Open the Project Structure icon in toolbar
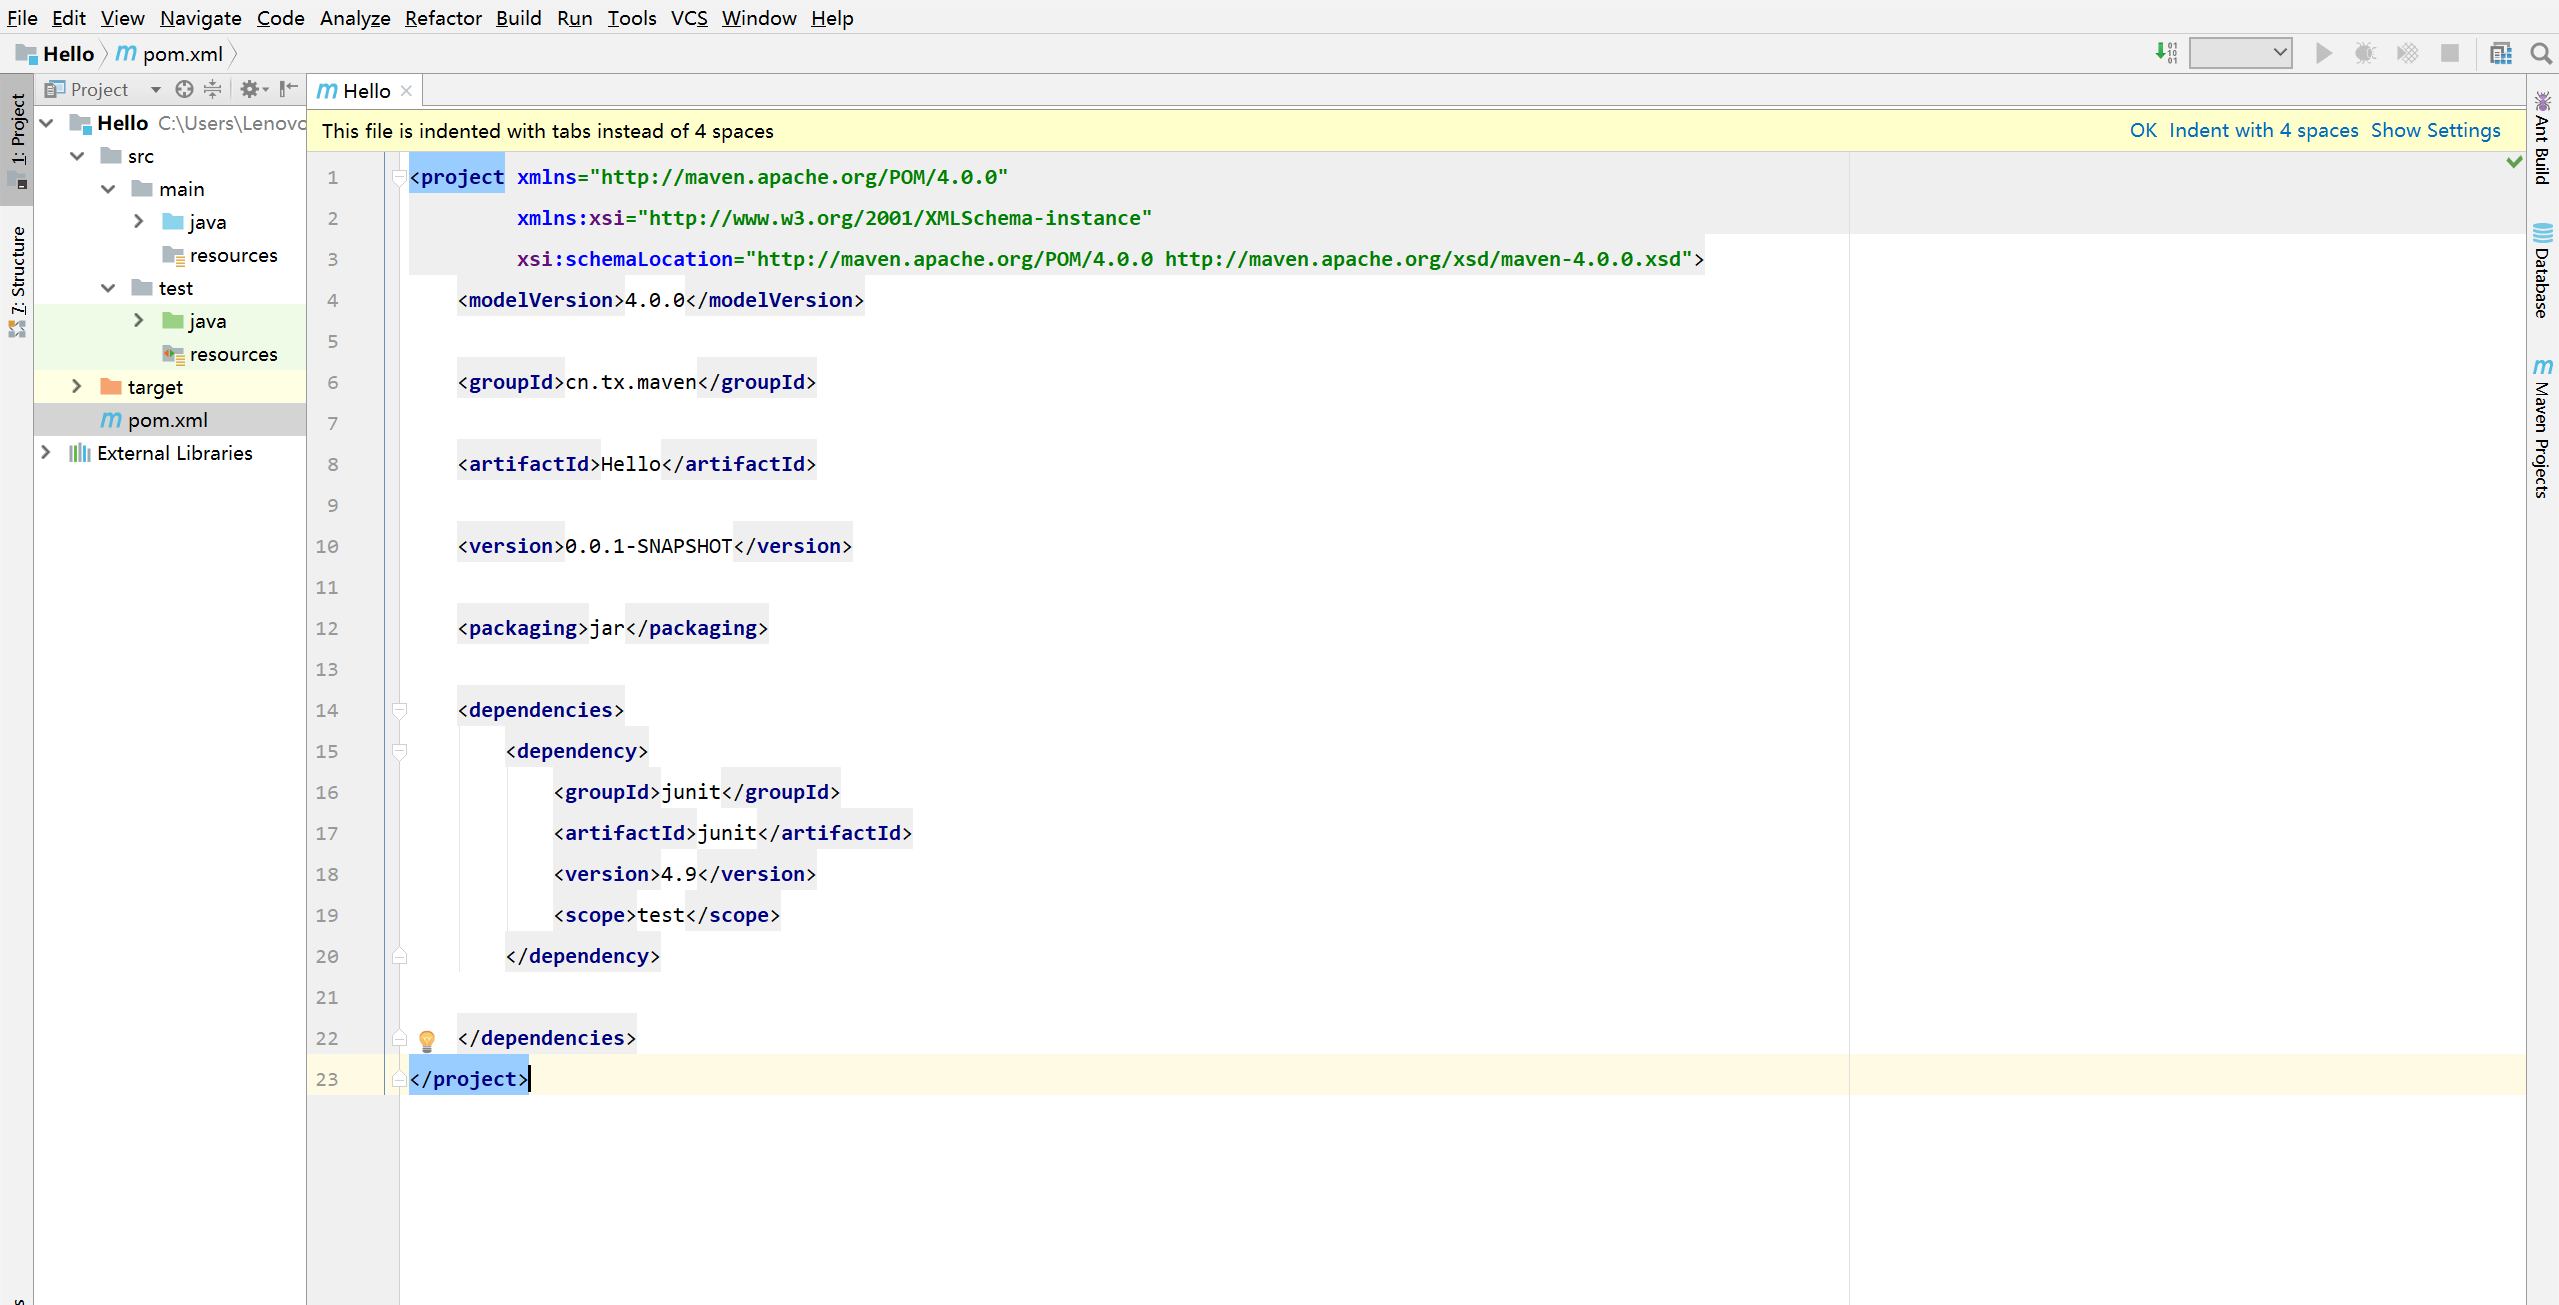2559x1305 pixels. [2500, 53]
